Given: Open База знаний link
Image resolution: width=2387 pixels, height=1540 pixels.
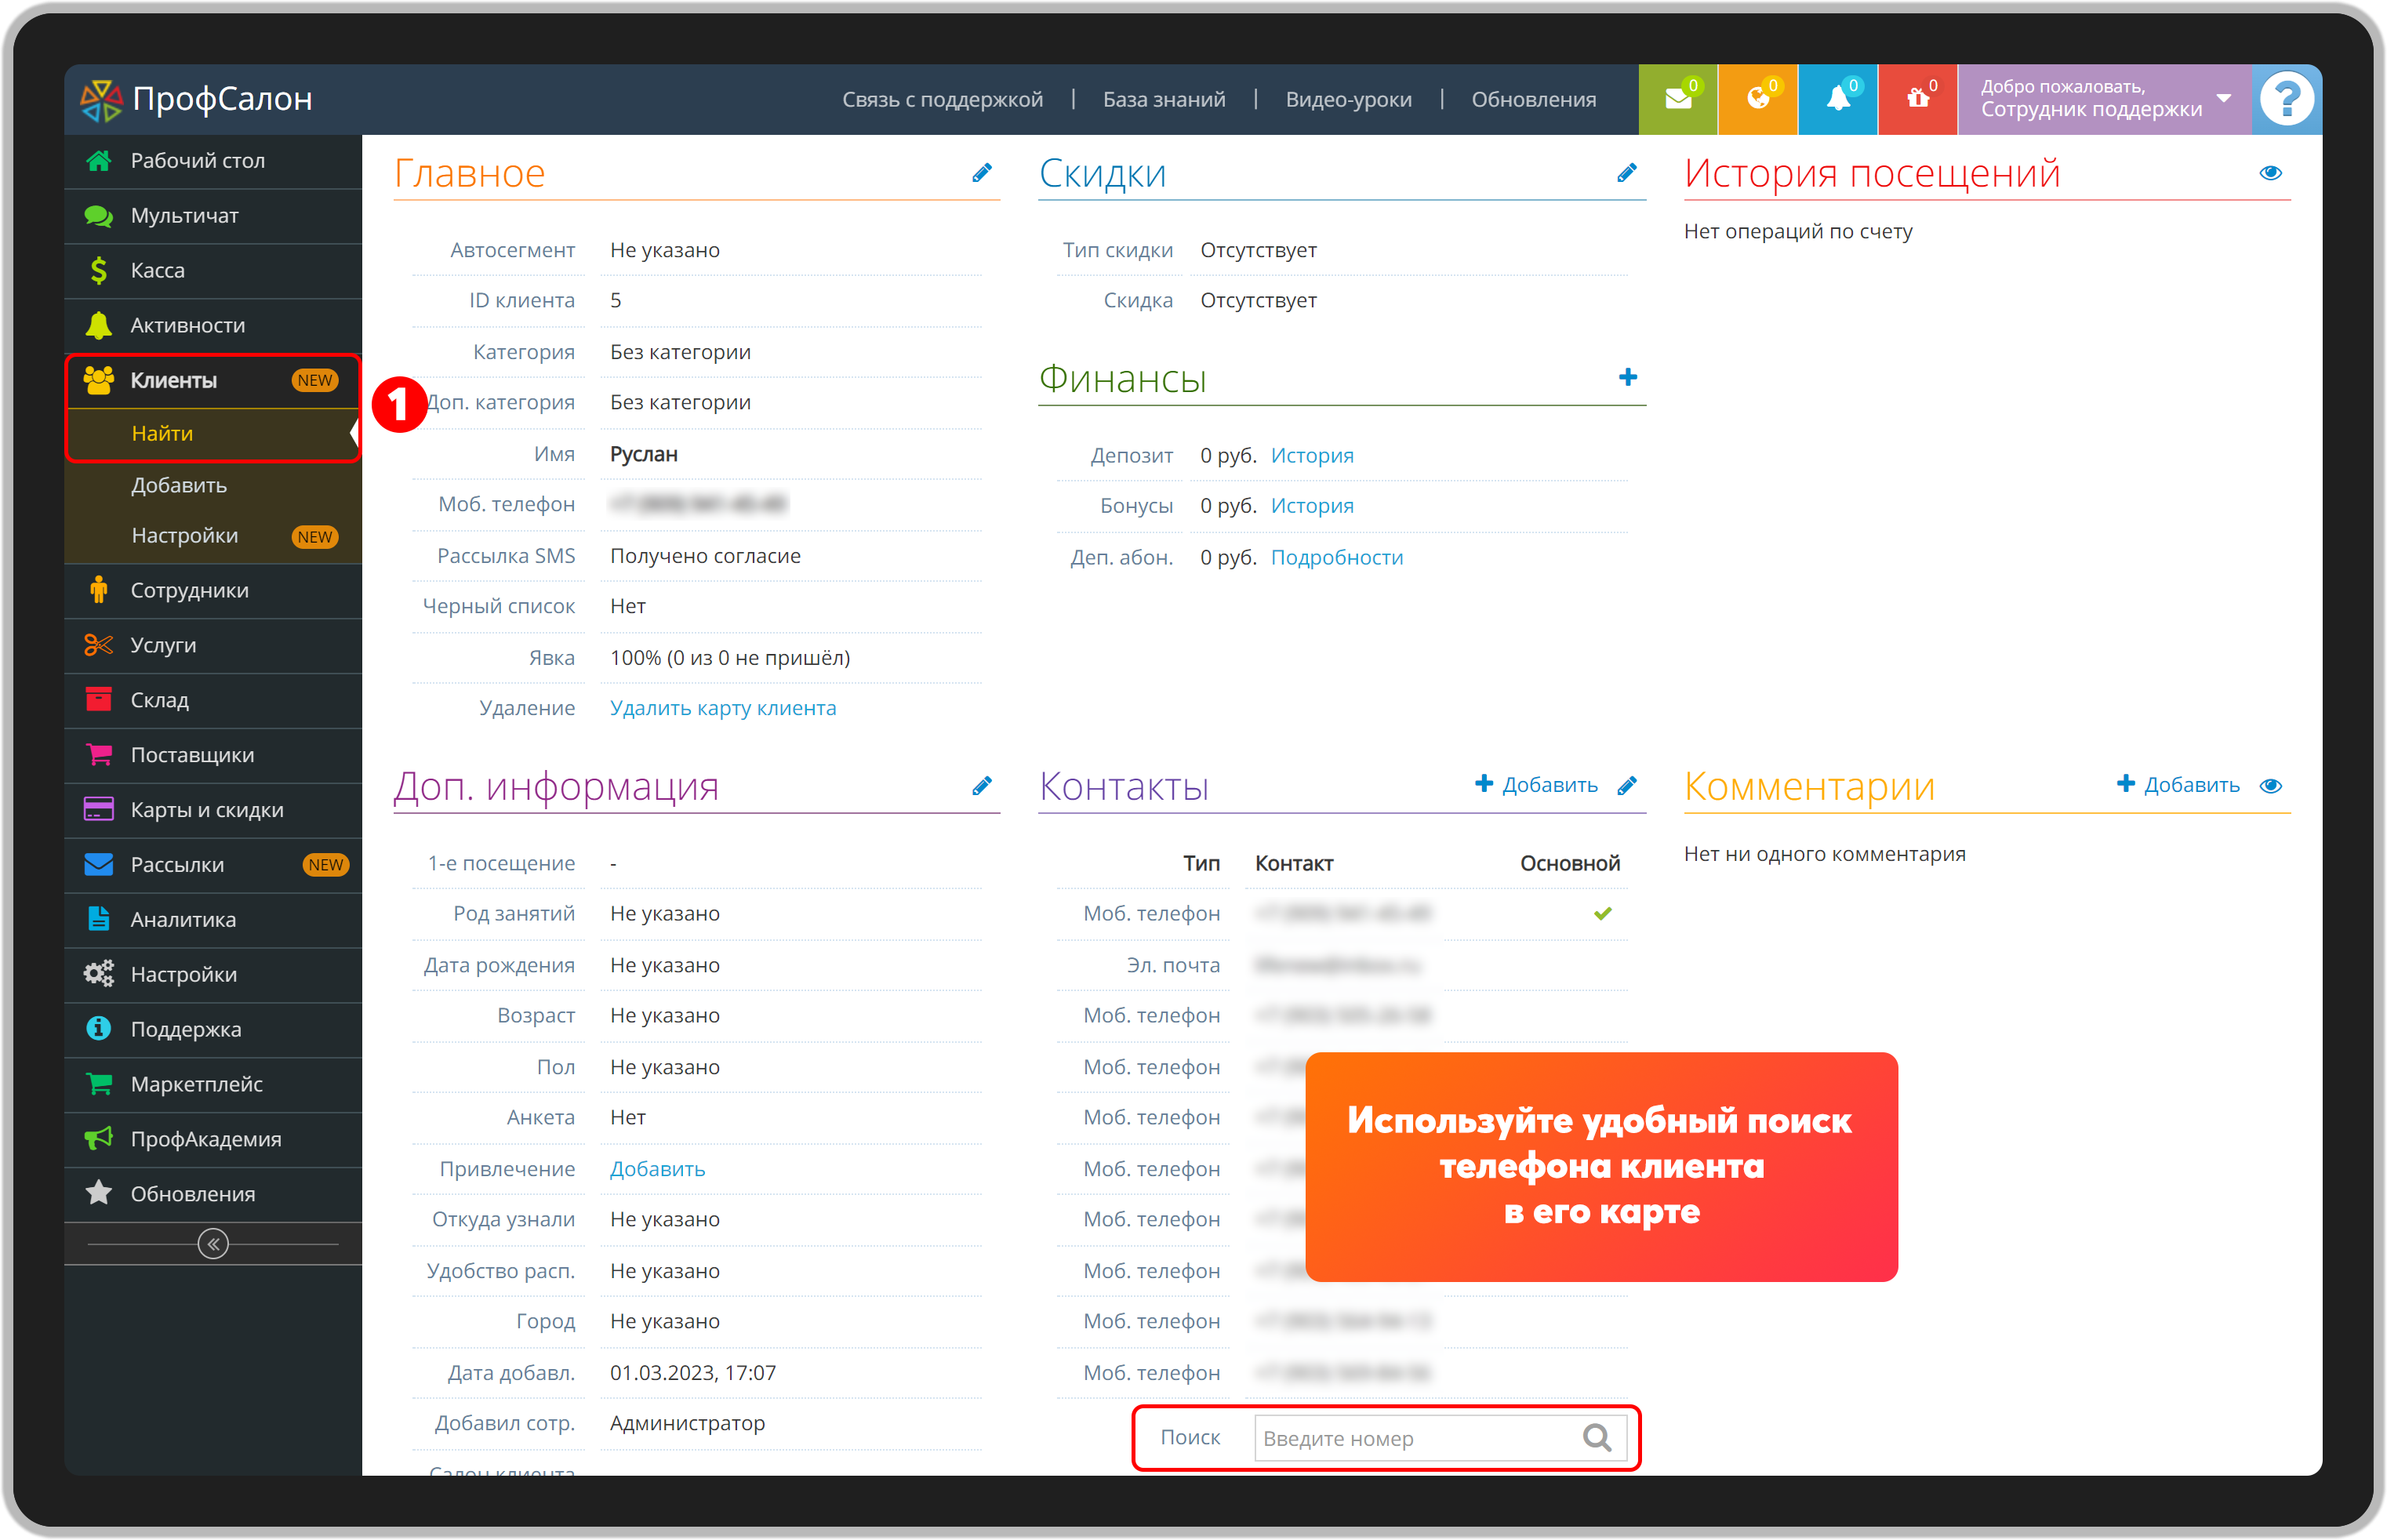Looking at the screenshot, I should [x=1164, y=100].
